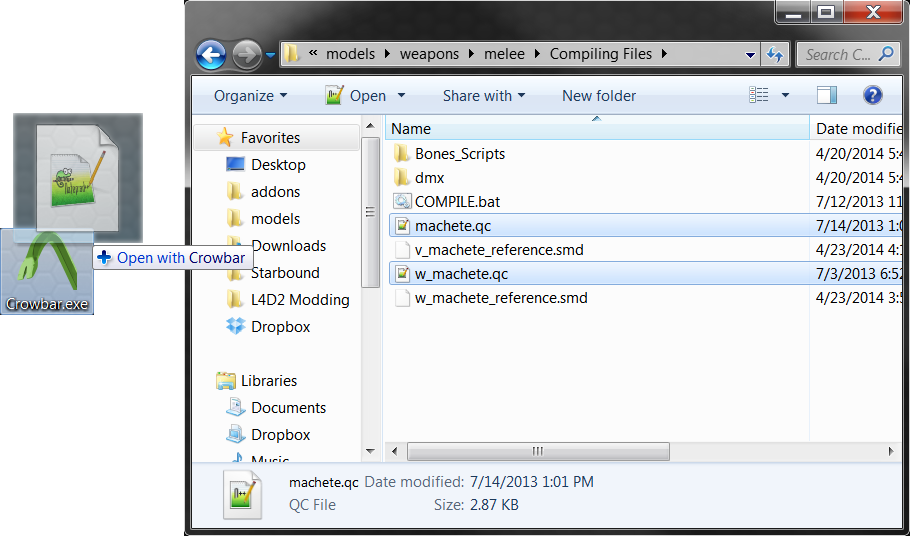Expand the arrow after 'Compiling Files'
The image size is (910, 536).
pos(663,54)
